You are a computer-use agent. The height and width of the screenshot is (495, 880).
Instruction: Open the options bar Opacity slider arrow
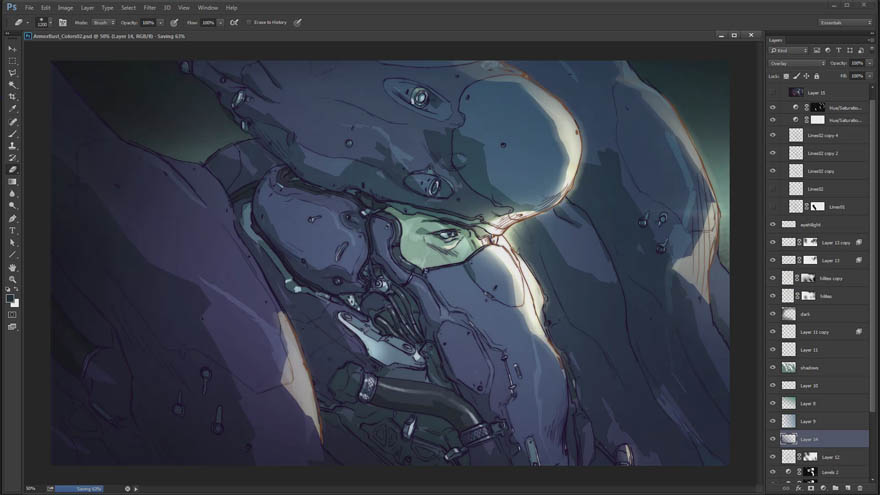[160, 22]
